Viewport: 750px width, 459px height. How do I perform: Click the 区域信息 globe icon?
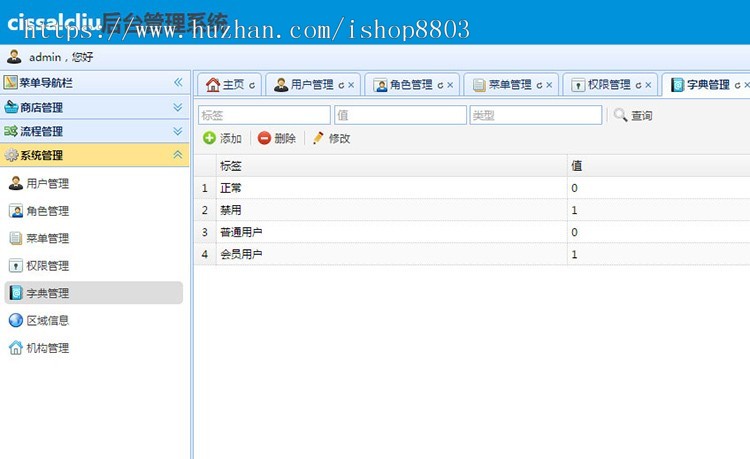pos(16,320)
